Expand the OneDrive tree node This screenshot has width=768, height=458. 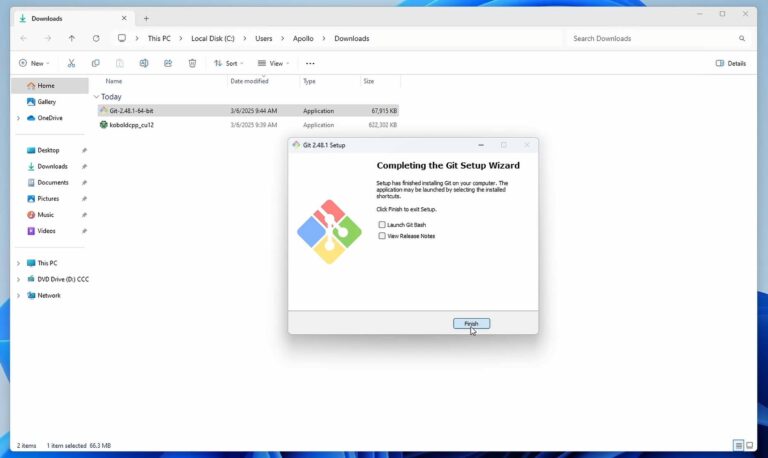coord(19,118)
